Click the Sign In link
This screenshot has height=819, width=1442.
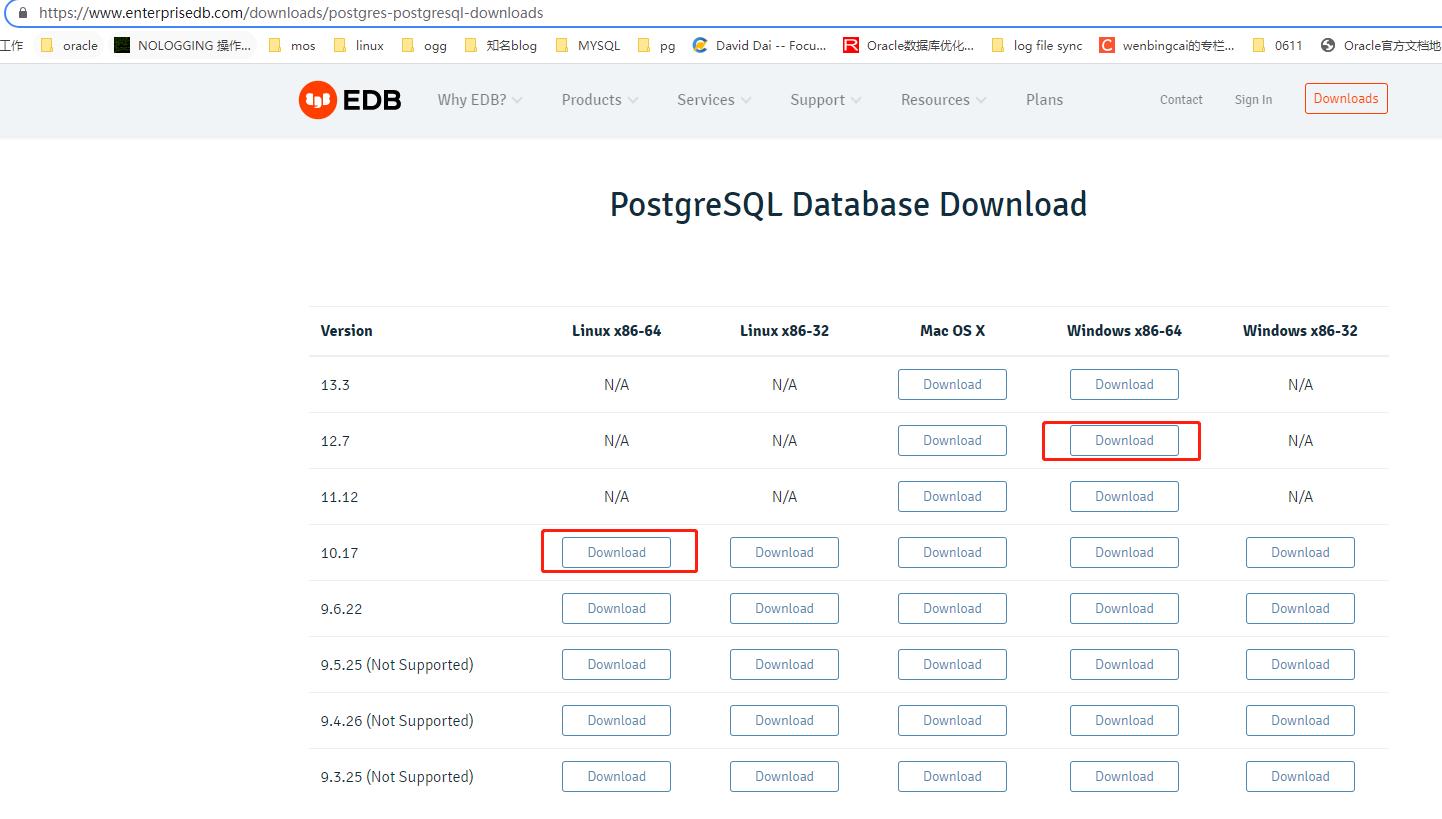pos(1253,99)
